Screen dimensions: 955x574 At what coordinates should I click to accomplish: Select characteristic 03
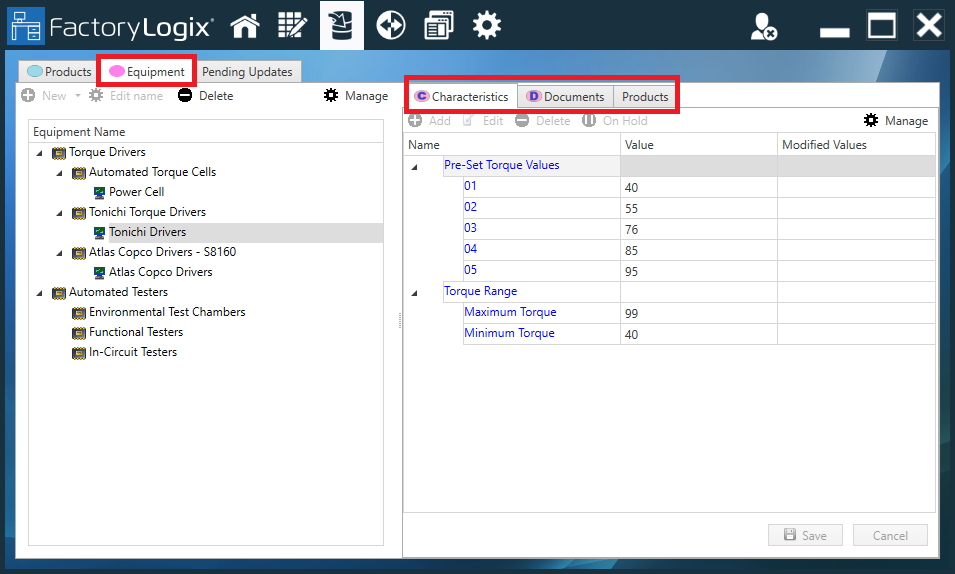(x=470, y=228)
